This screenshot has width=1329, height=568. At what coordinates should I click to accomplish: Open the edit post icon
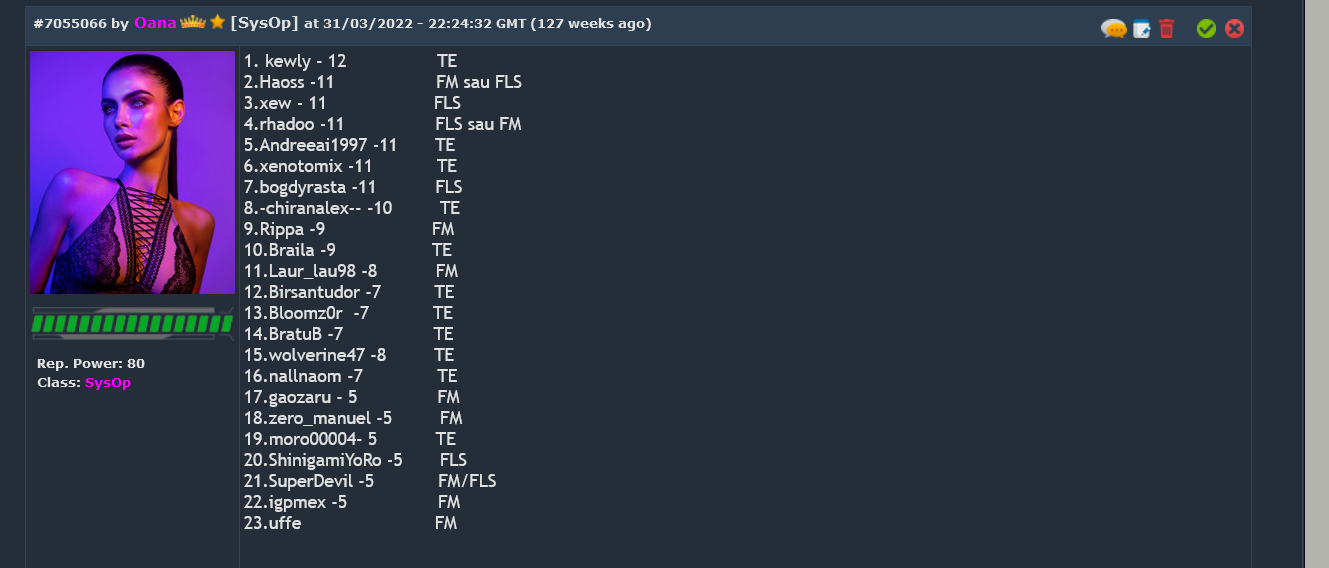pyautogui.click(x=1141, y=29)
